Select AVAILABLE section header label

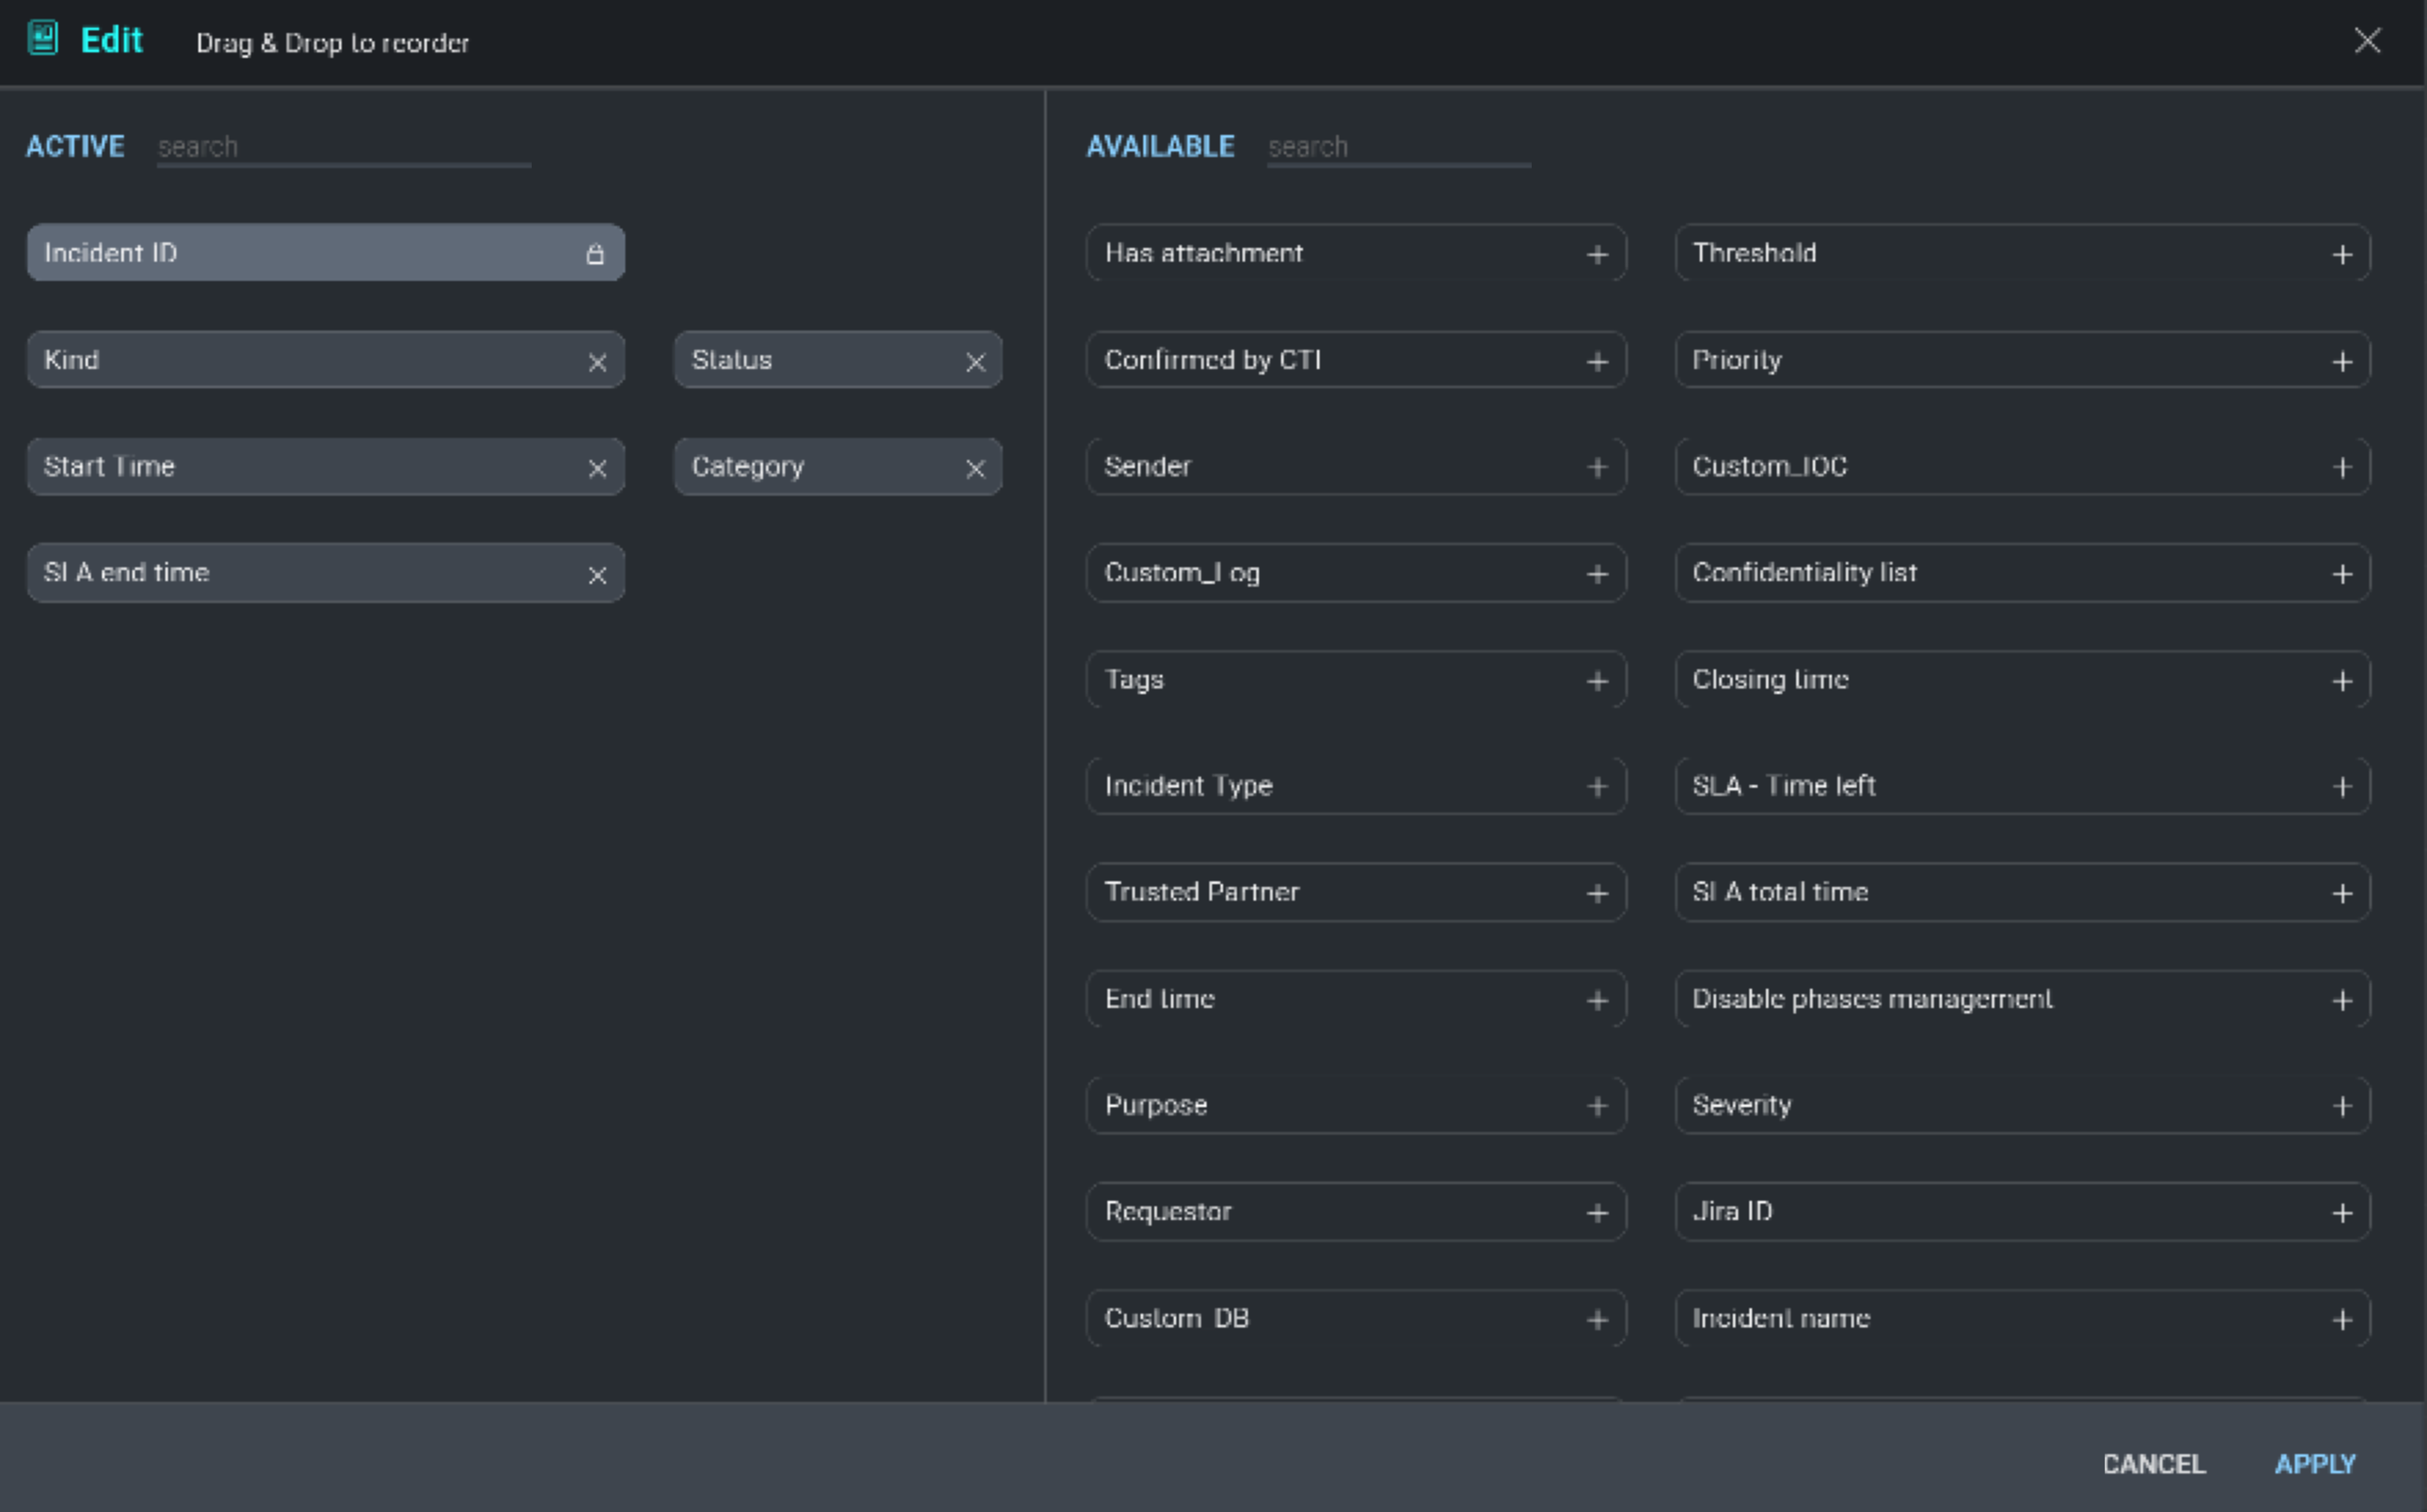pos(1157,144)
